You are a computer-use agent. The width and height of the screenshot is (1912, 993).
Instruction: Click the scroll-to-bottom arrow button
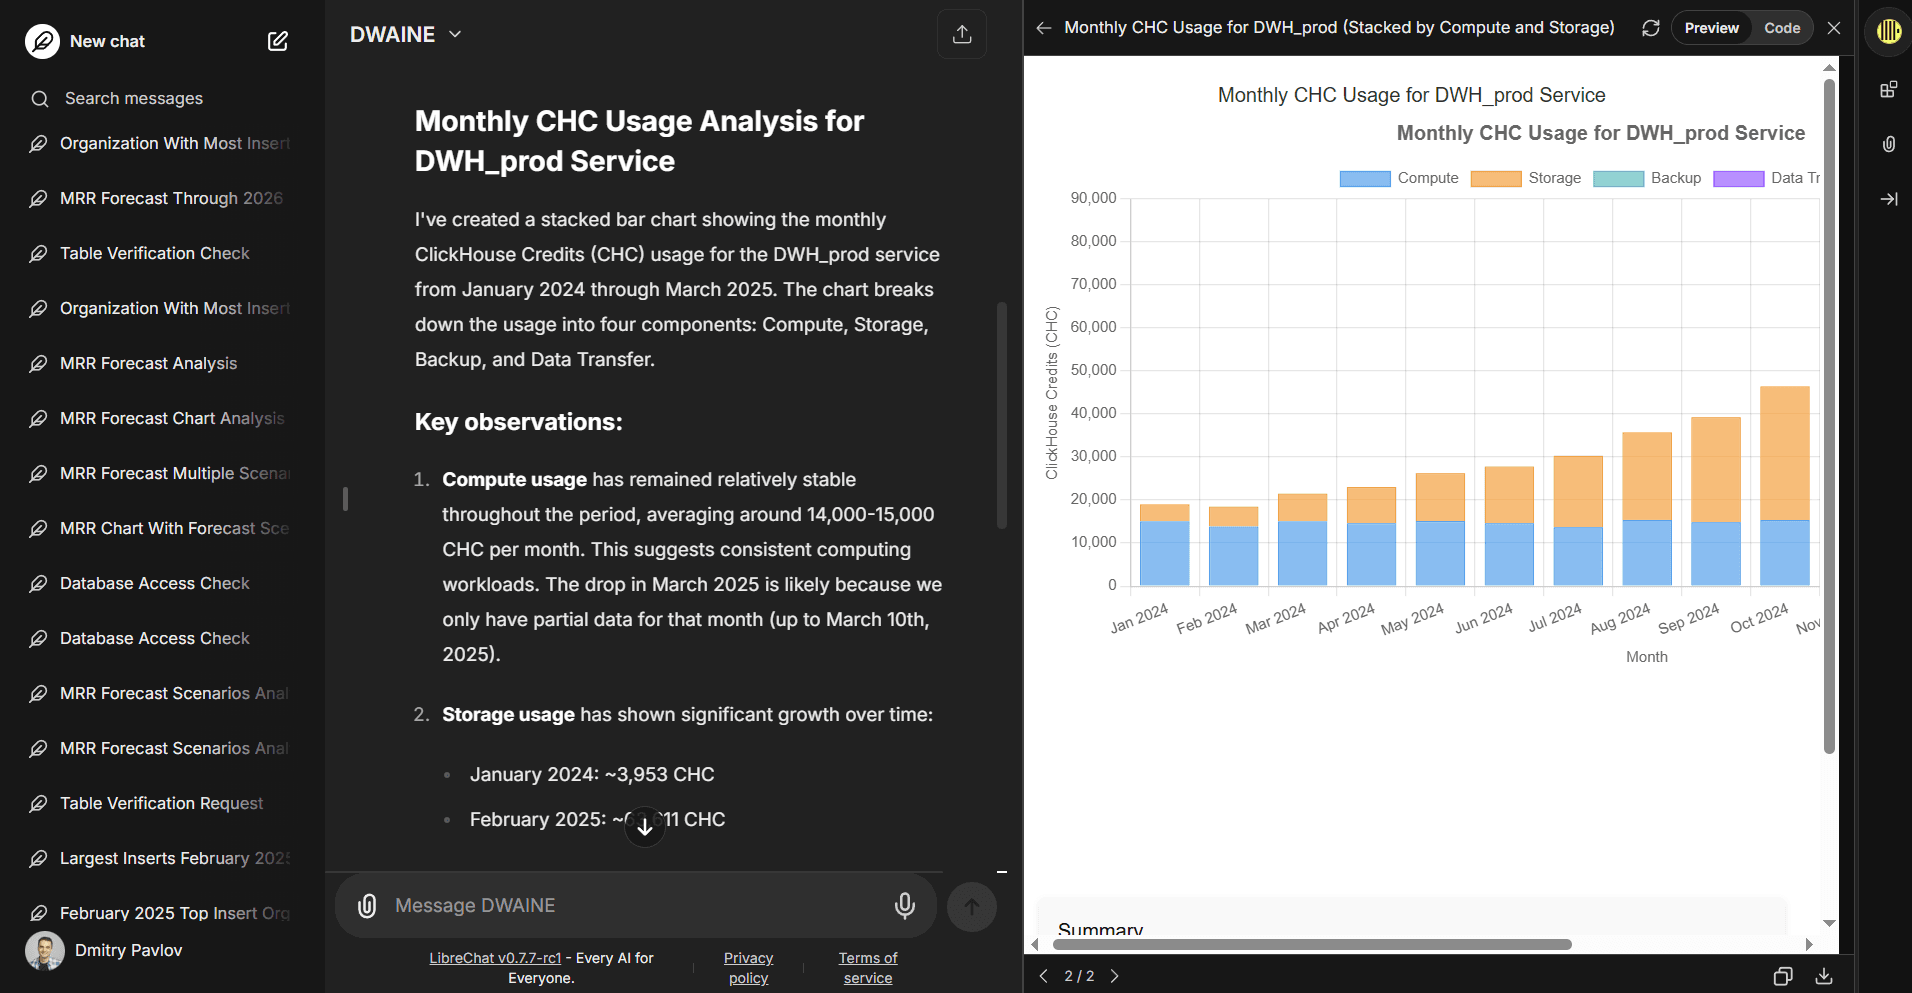(645, 826)
